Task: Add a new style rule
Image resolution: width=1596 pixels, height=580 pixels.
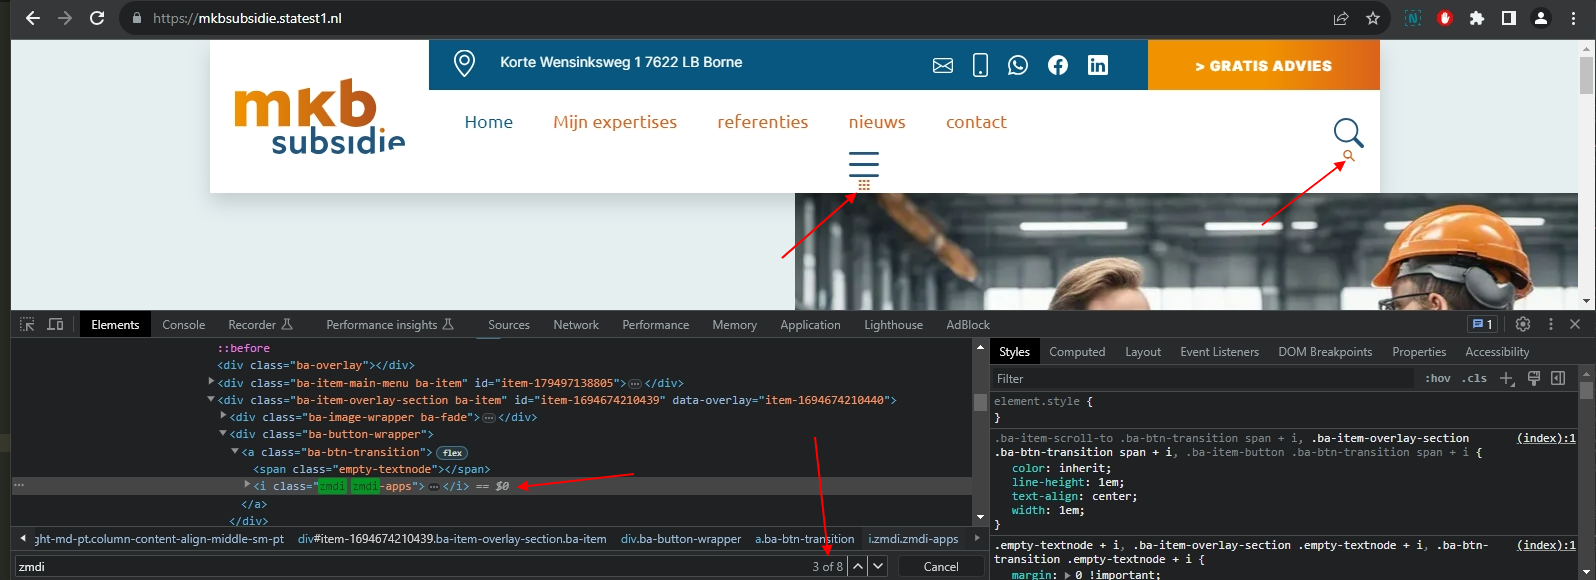Action: (x=1507, y=378)
